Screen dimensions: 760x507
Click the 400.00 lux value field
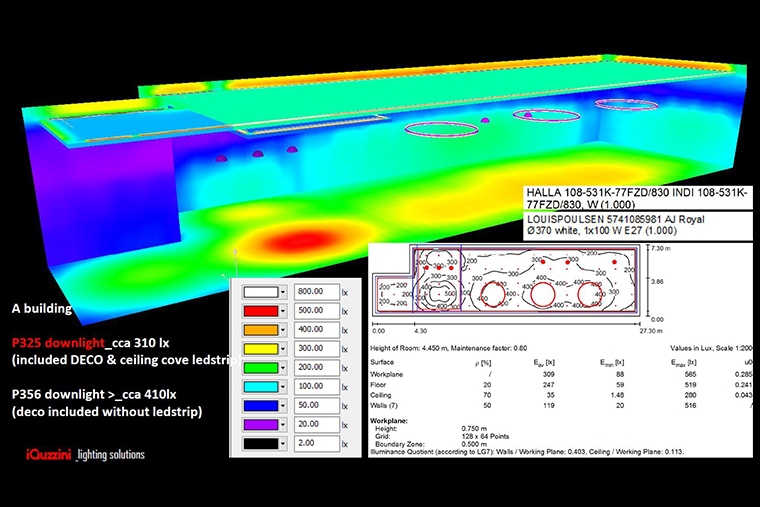(317, 330)
